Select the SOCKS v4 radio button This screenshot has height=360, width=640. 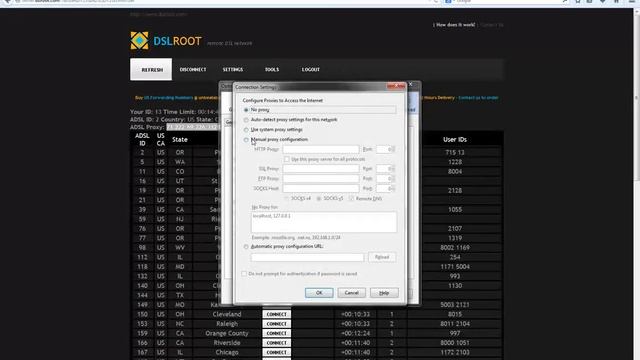pos(287,198)
